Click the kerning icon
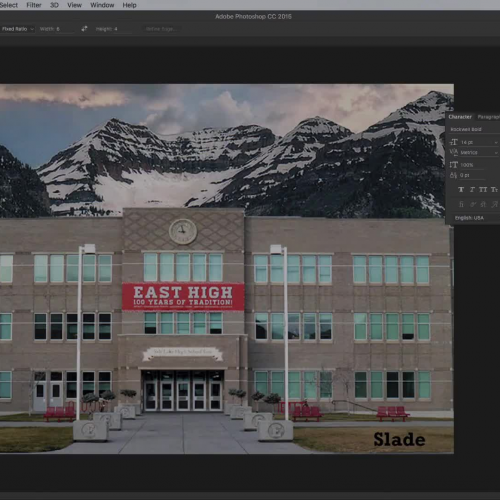 click(454, 152)
